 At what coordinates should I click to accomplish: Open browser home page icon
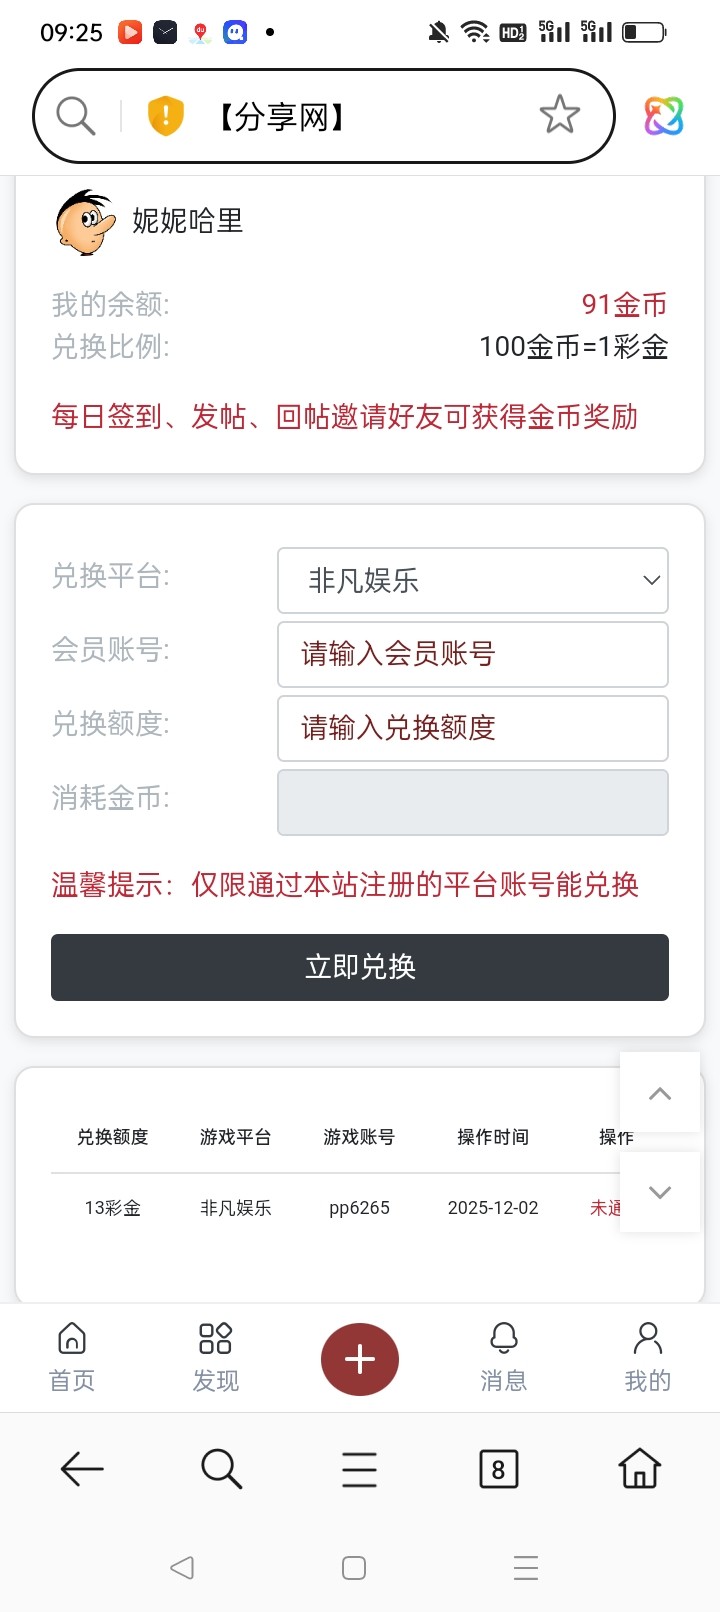(x=640, y=1469)
